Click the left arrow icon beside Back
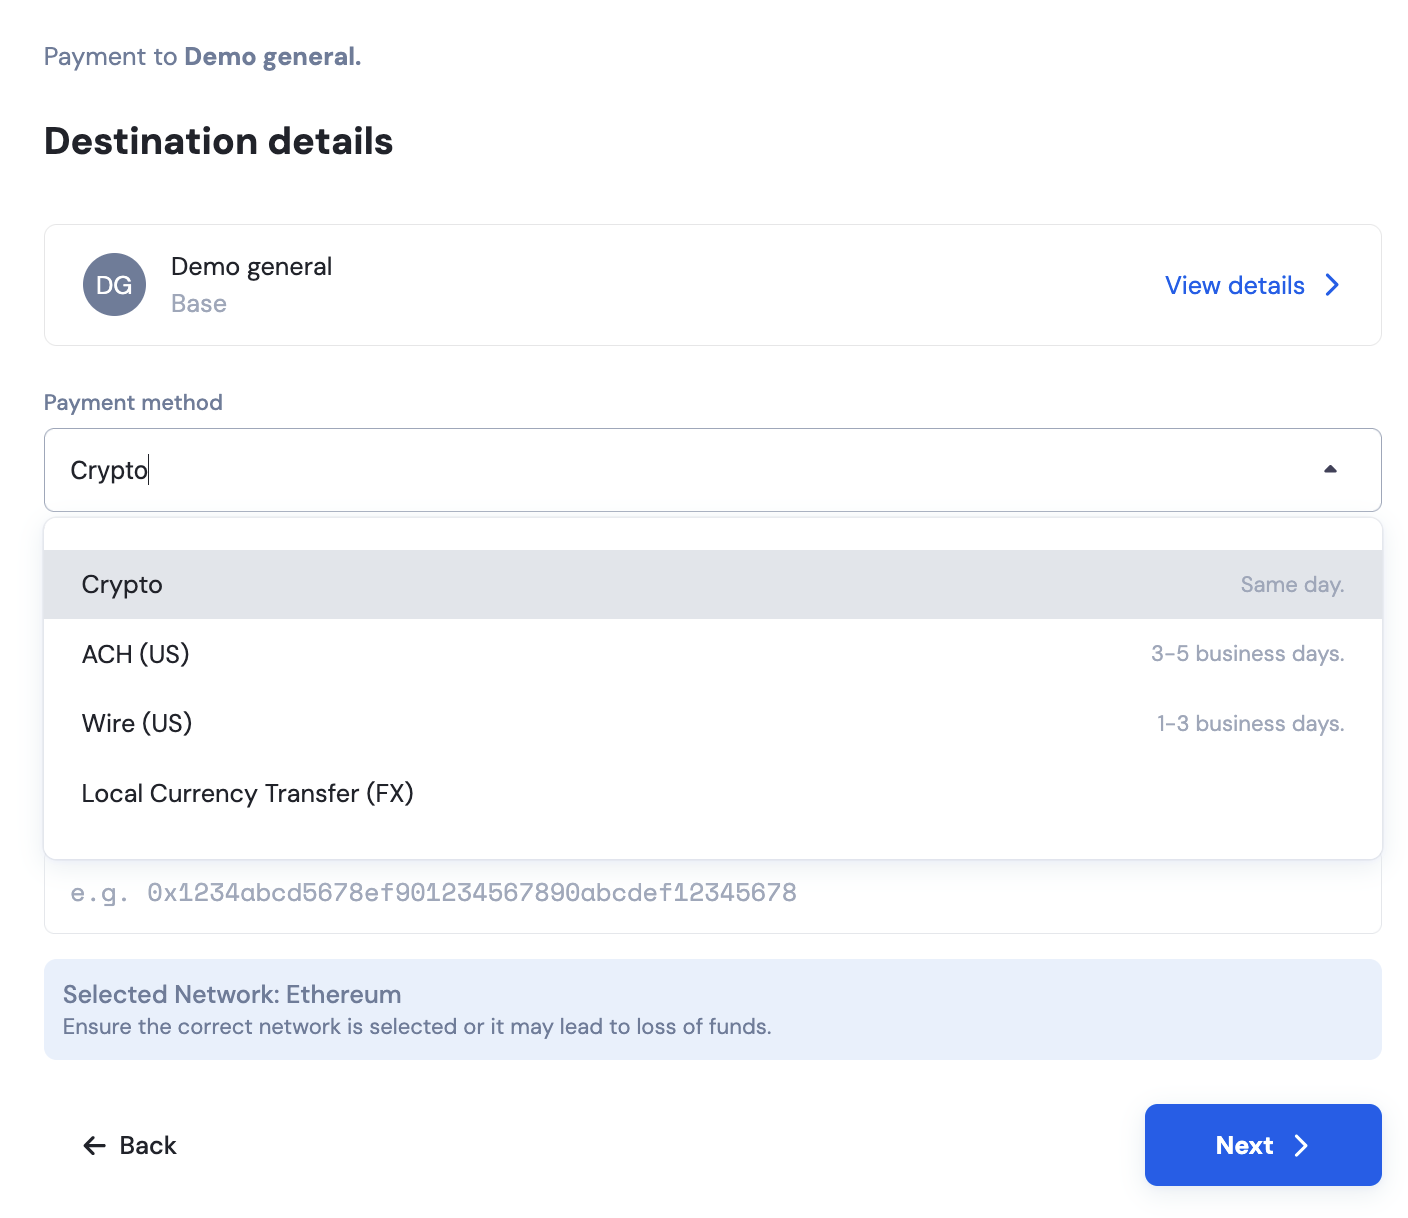The image size is (1408, 1218). 95,1146
